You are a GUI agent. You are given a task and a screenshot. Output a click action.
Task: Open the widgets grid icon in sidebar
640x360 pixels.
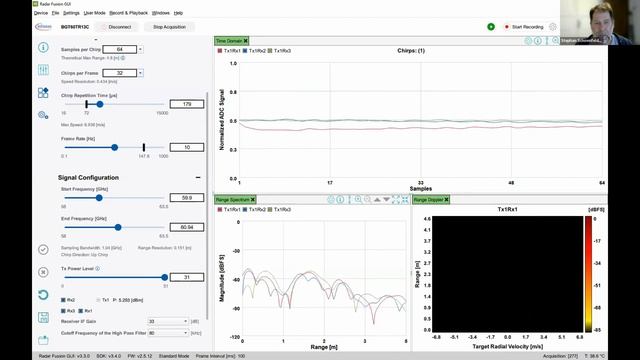[43, 93]
